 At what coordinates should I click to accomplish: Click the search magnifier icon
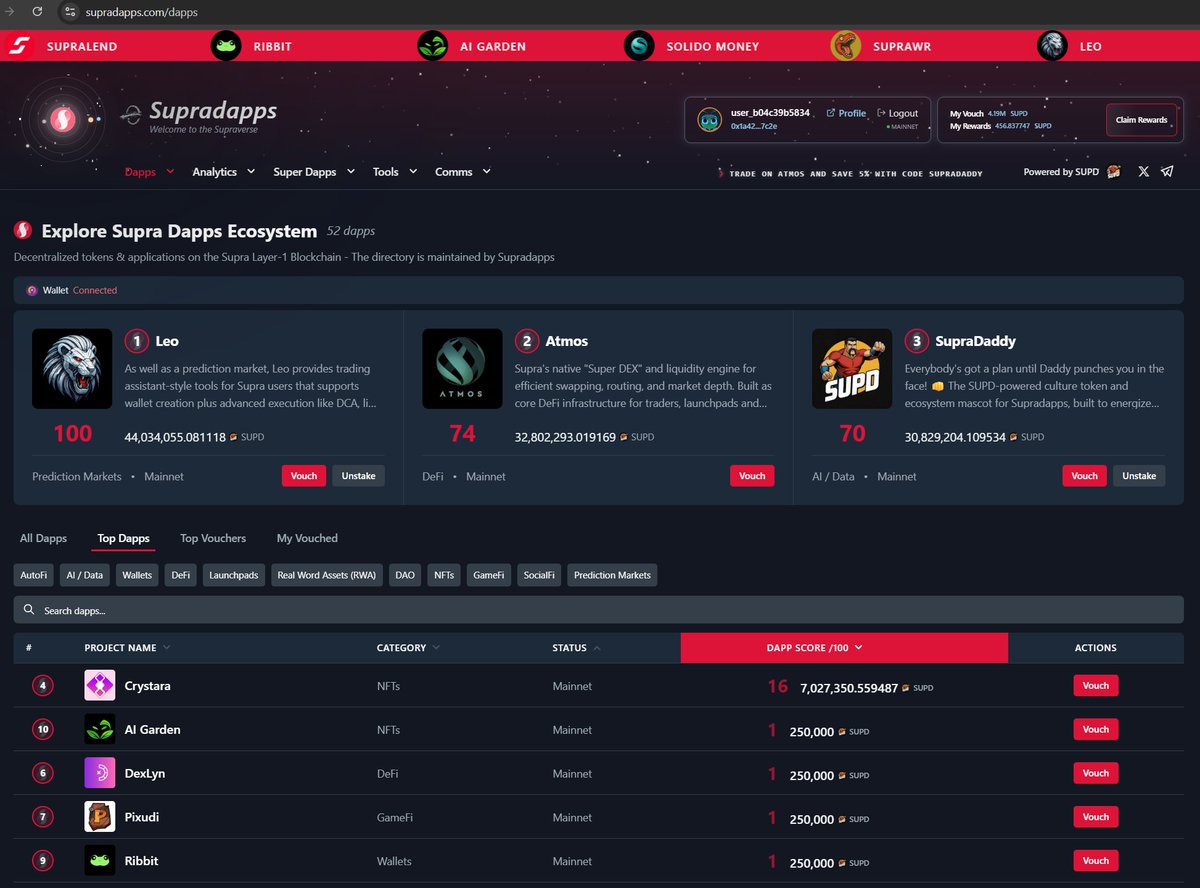pyautogui.click(x=29, y=610)
